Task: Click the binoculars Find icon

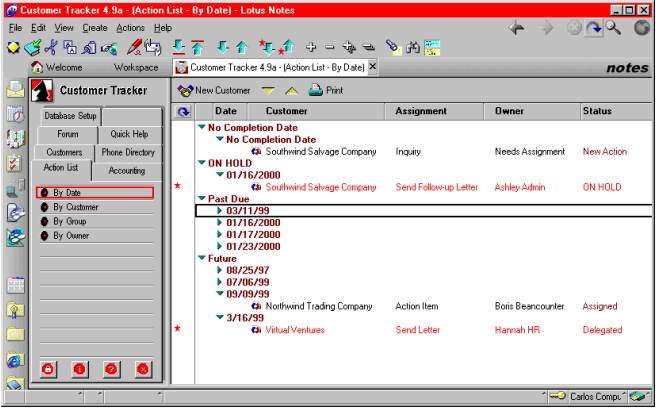Action: point(413,47)
